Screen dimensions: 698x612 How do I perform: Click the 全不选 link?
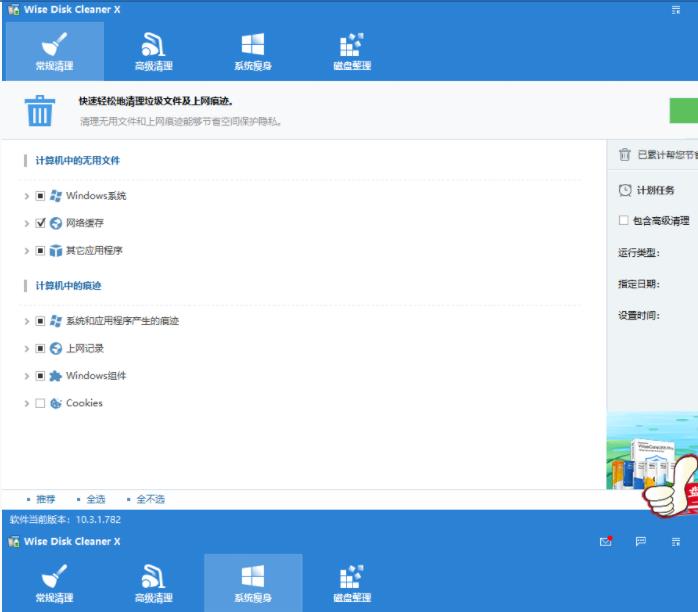150,499
